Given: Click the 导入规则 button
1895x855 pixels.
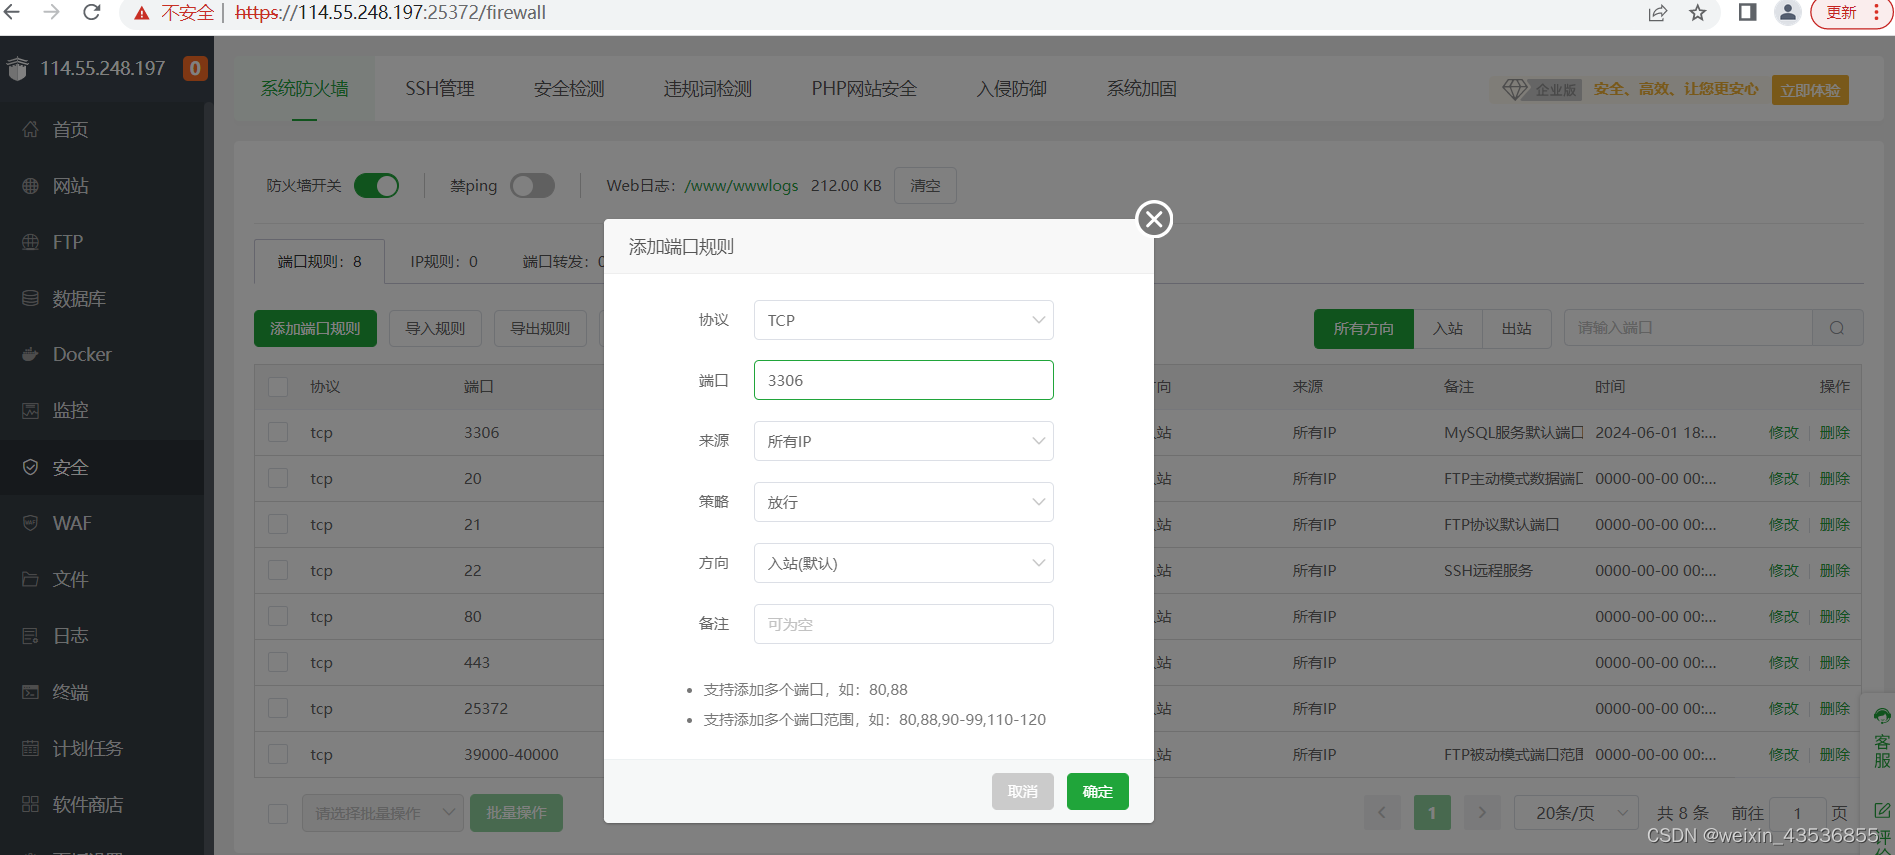Looking at the screenshot, I should (435, 328).
